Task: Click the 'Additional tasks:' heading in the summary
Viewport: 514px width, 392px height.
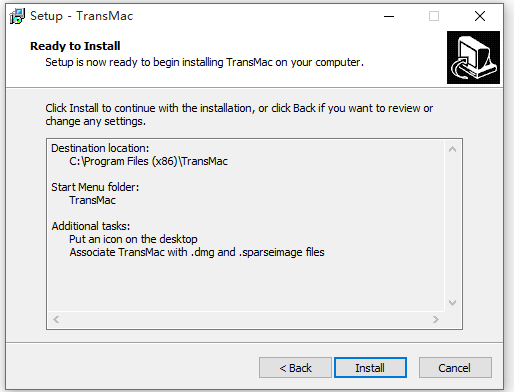Action: [91, 226]
